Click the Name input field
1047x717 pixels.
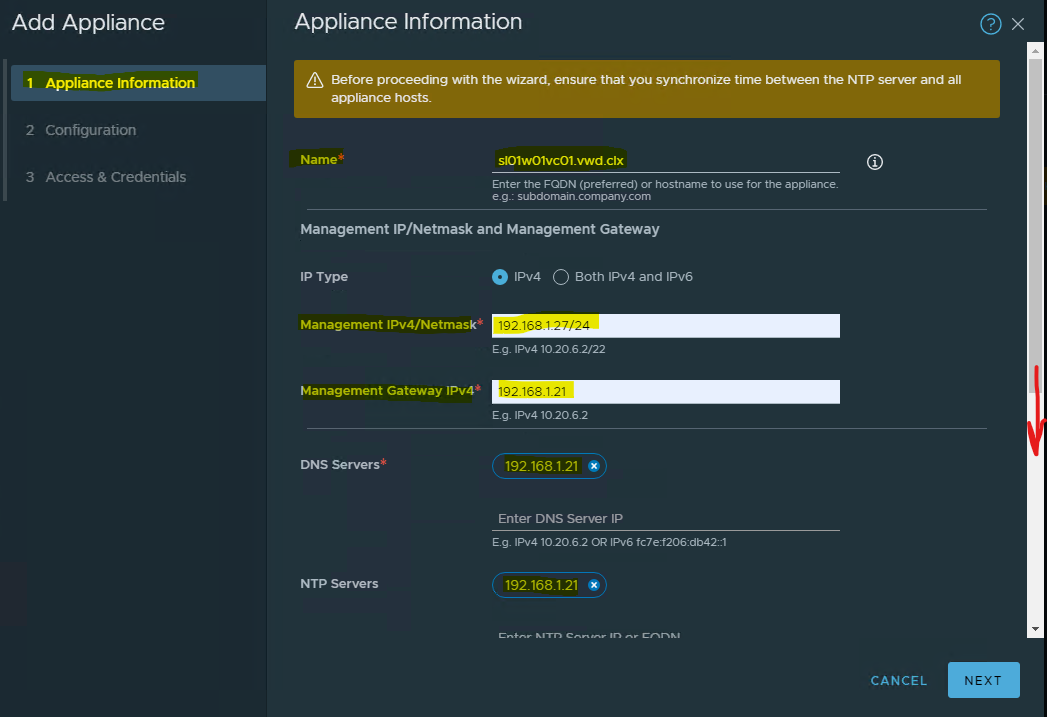pyautogui.click(x=665, y=160)
